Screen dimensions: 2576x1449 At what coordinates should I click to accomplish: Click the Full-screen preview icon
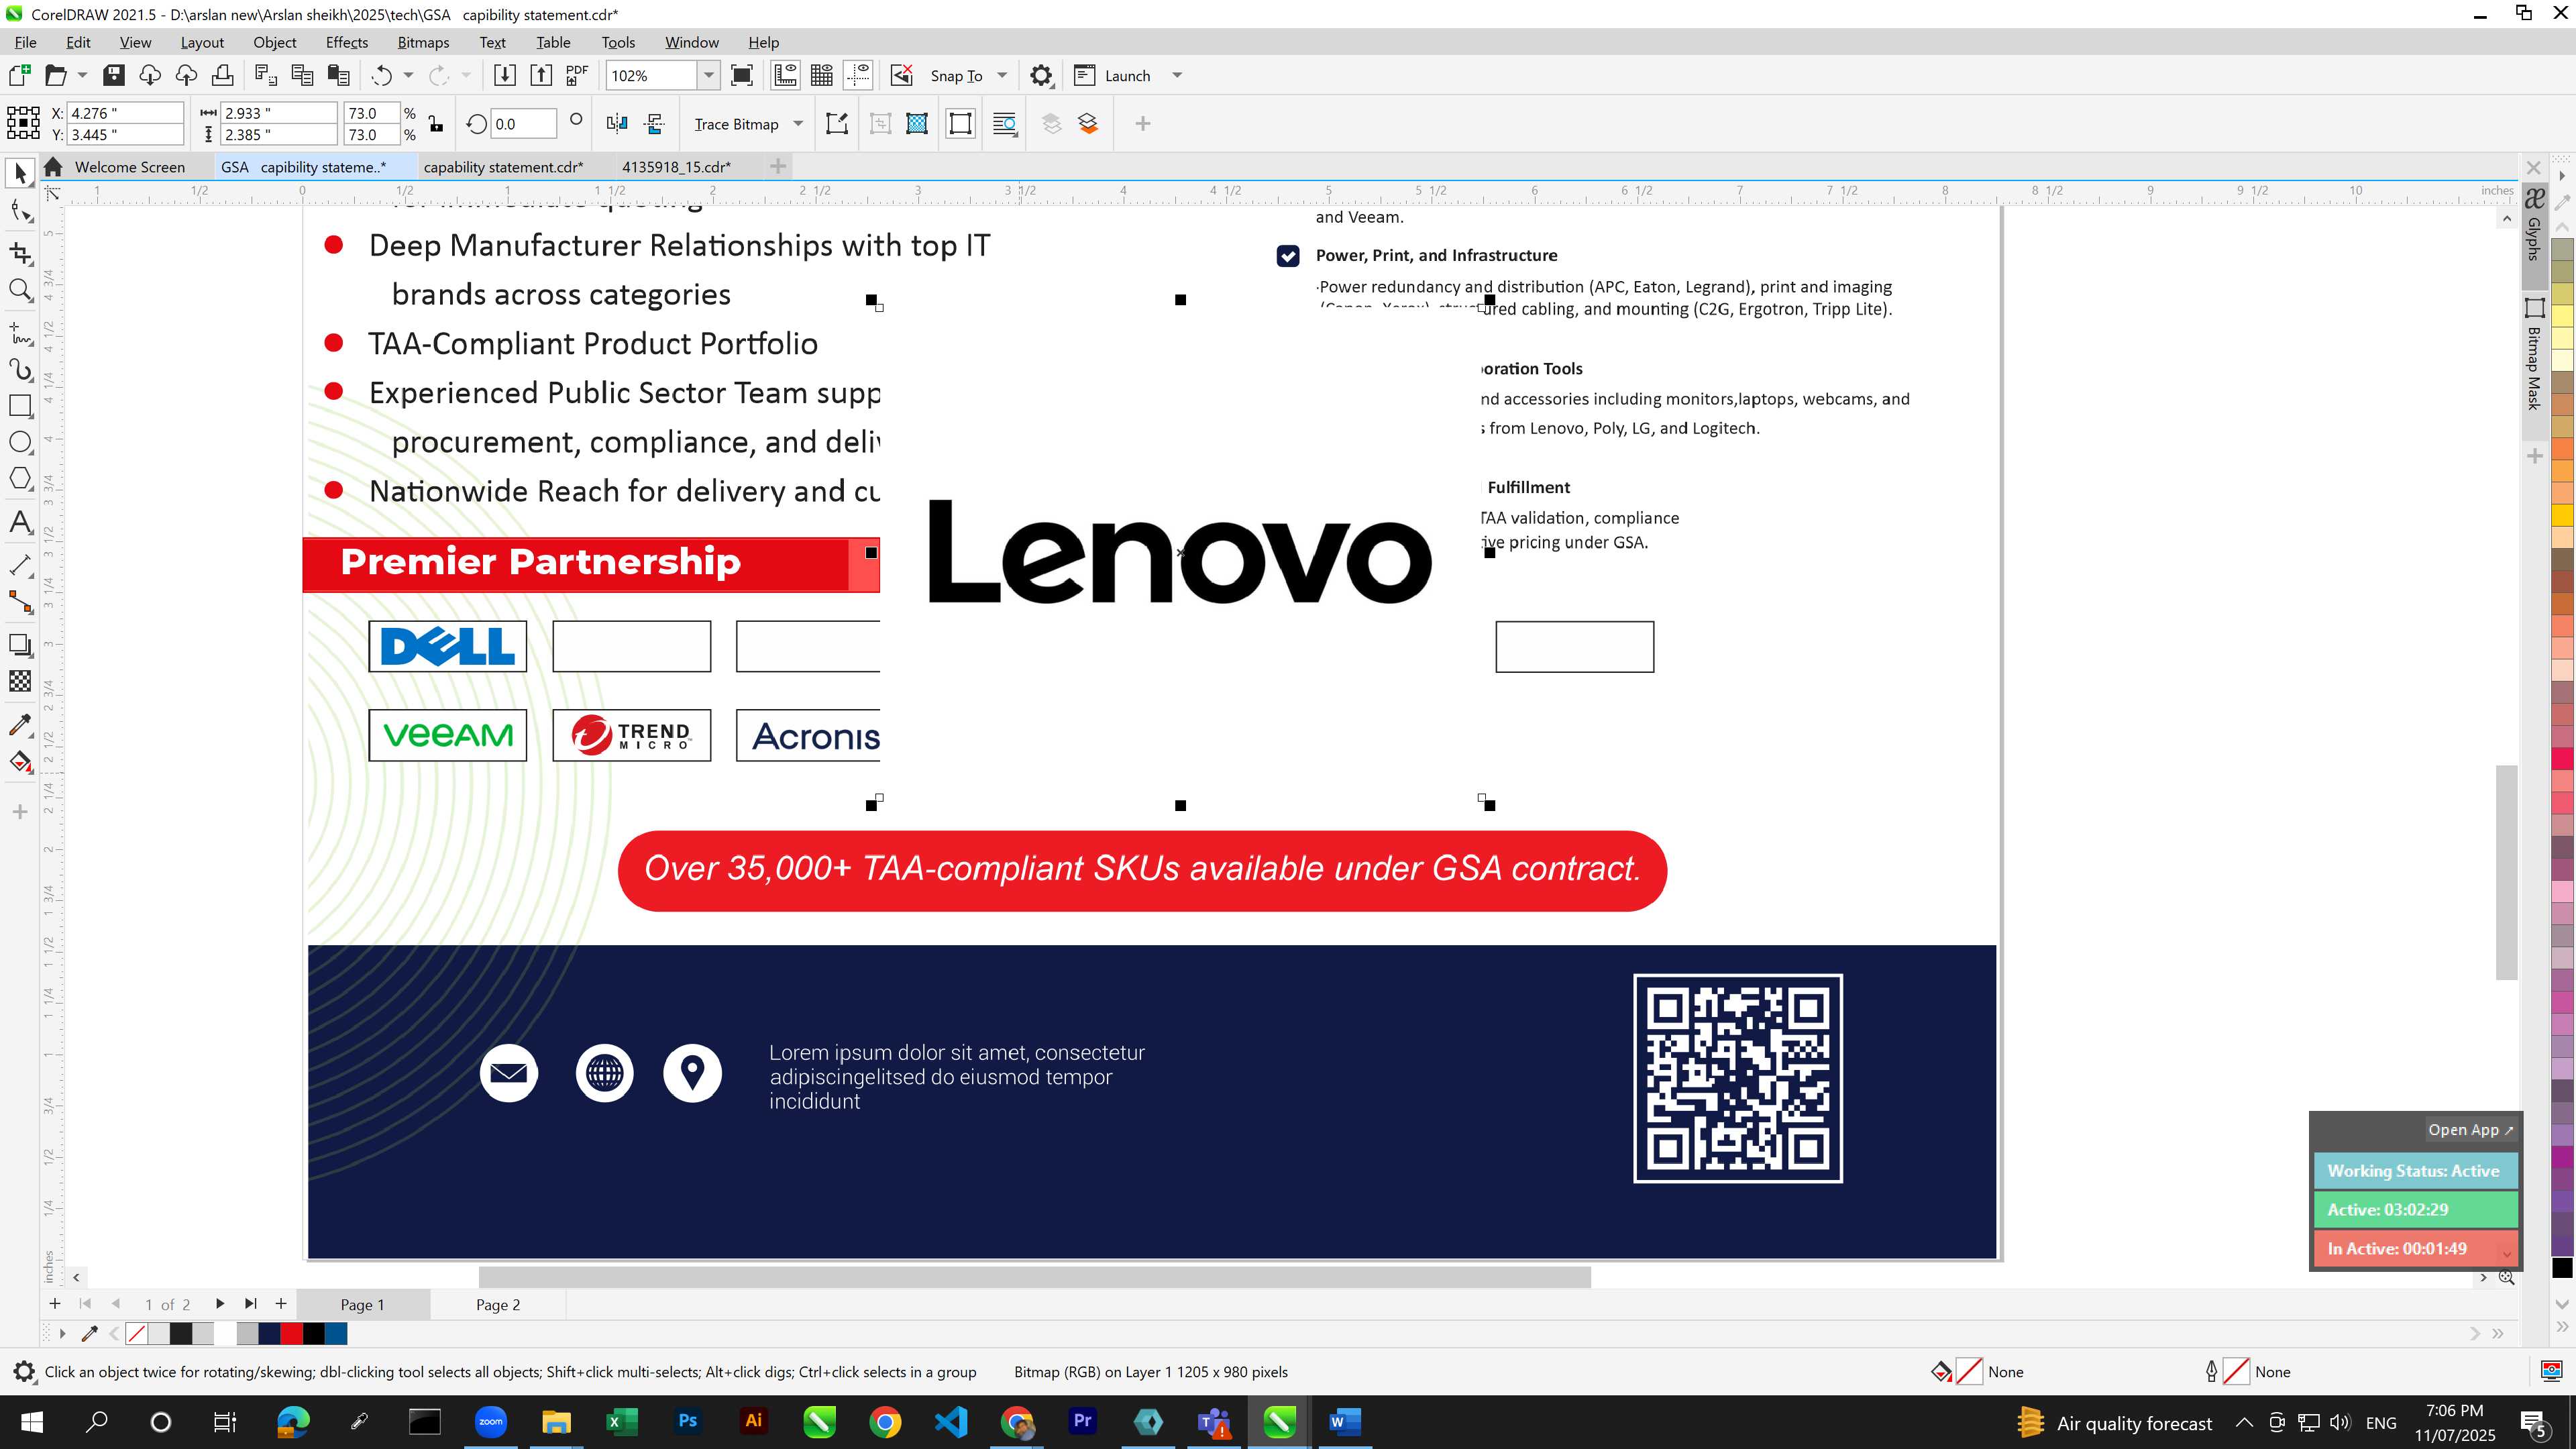click(742, 76)
